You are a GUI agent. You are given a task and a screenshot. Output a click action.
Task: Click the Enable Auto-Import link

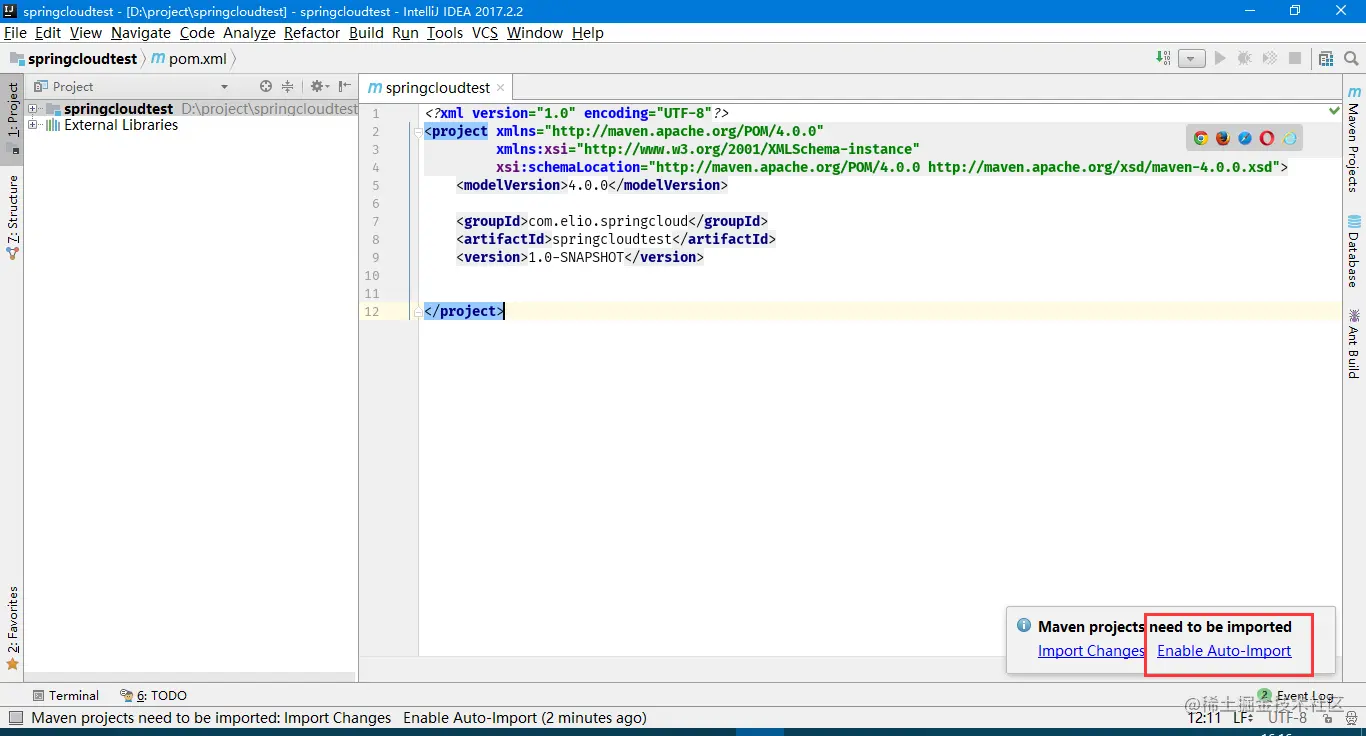pos(1224,651)
